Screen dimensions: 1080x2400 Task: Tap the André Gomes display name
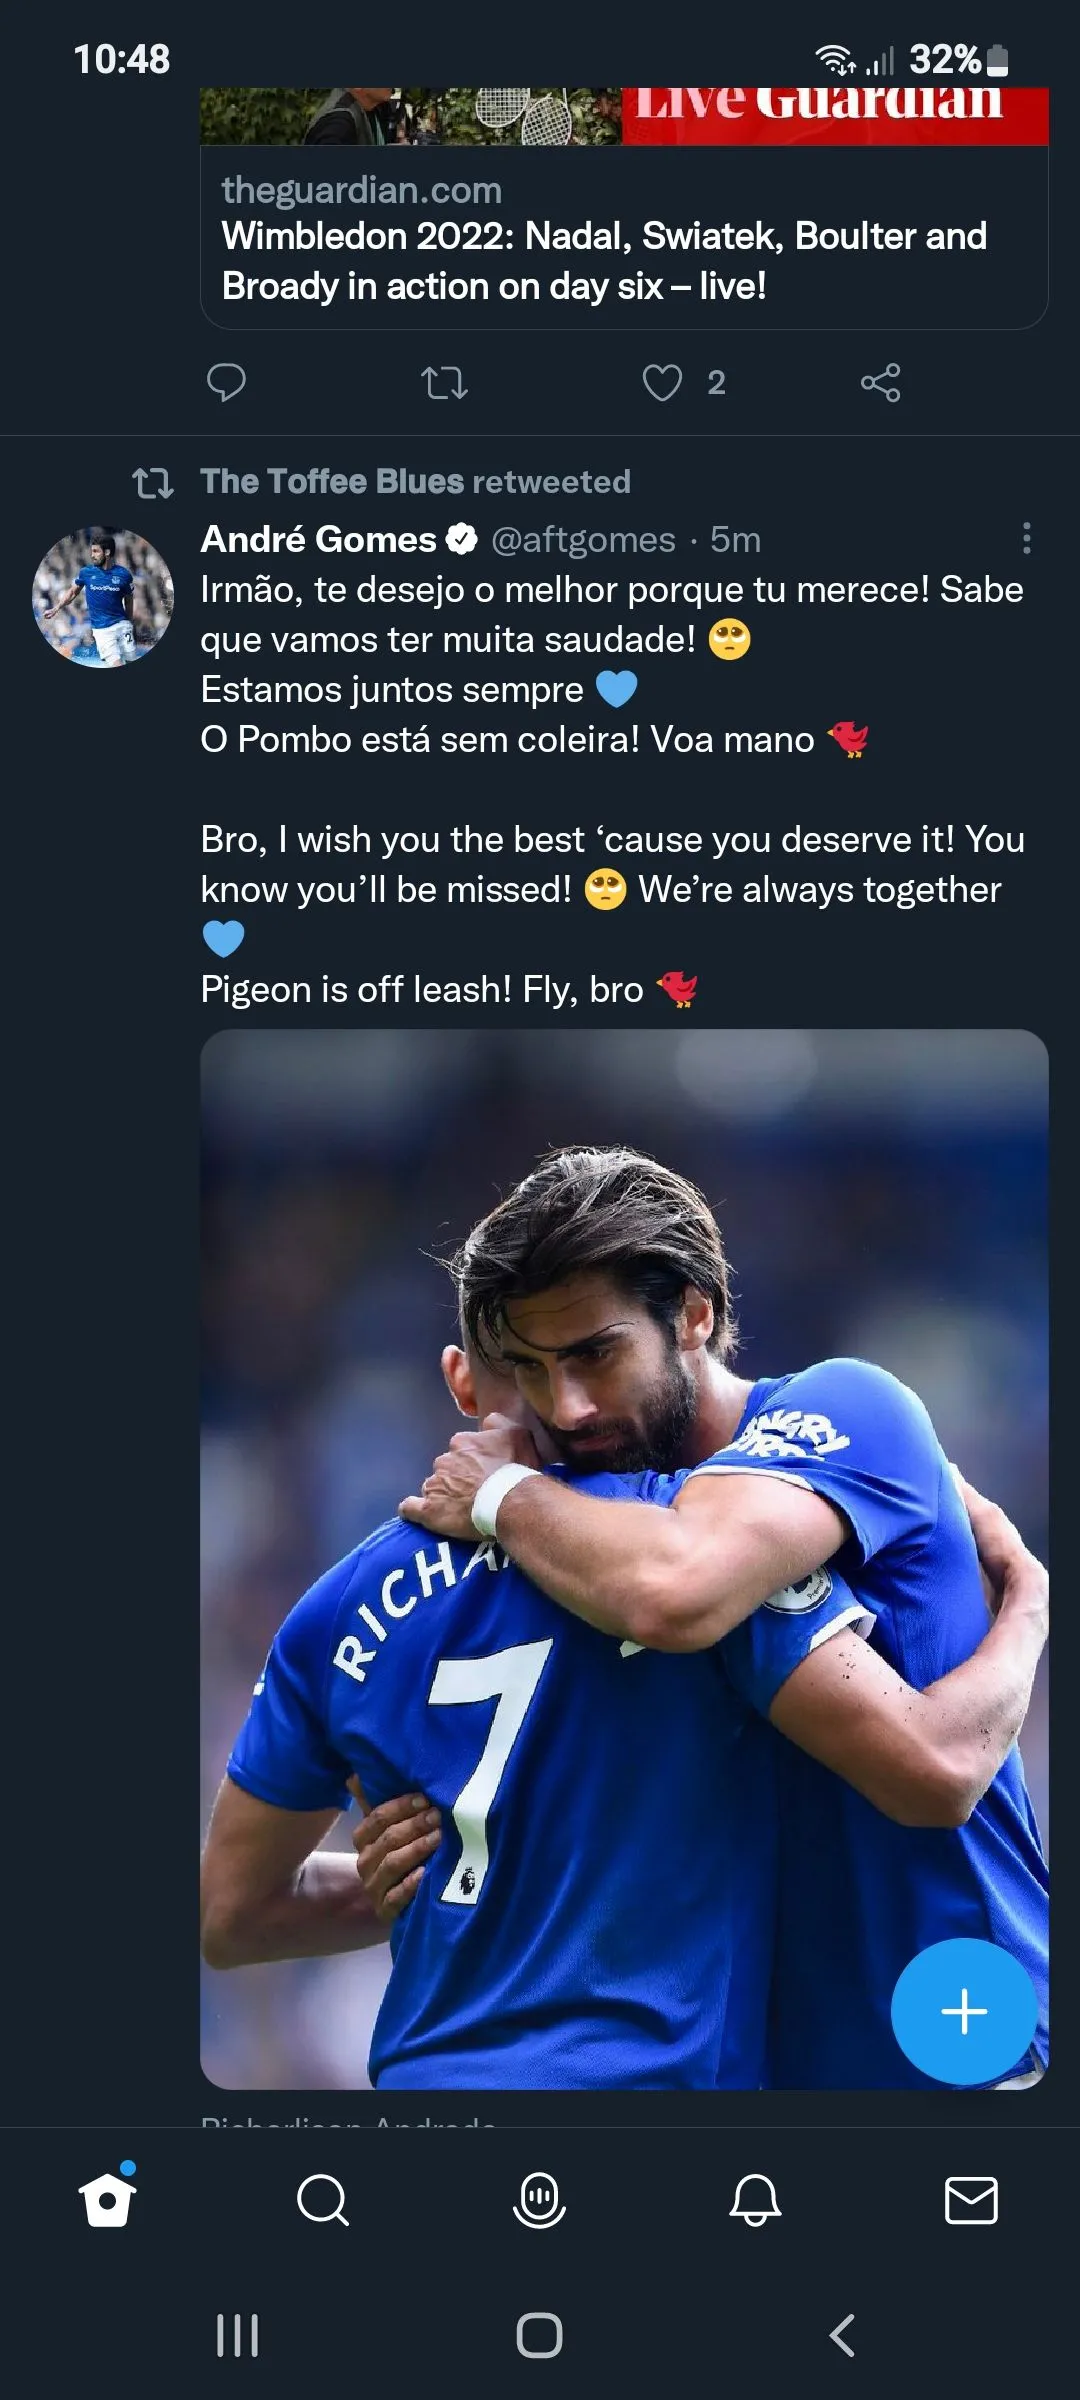pyautogui.click(x=318, y=540)
